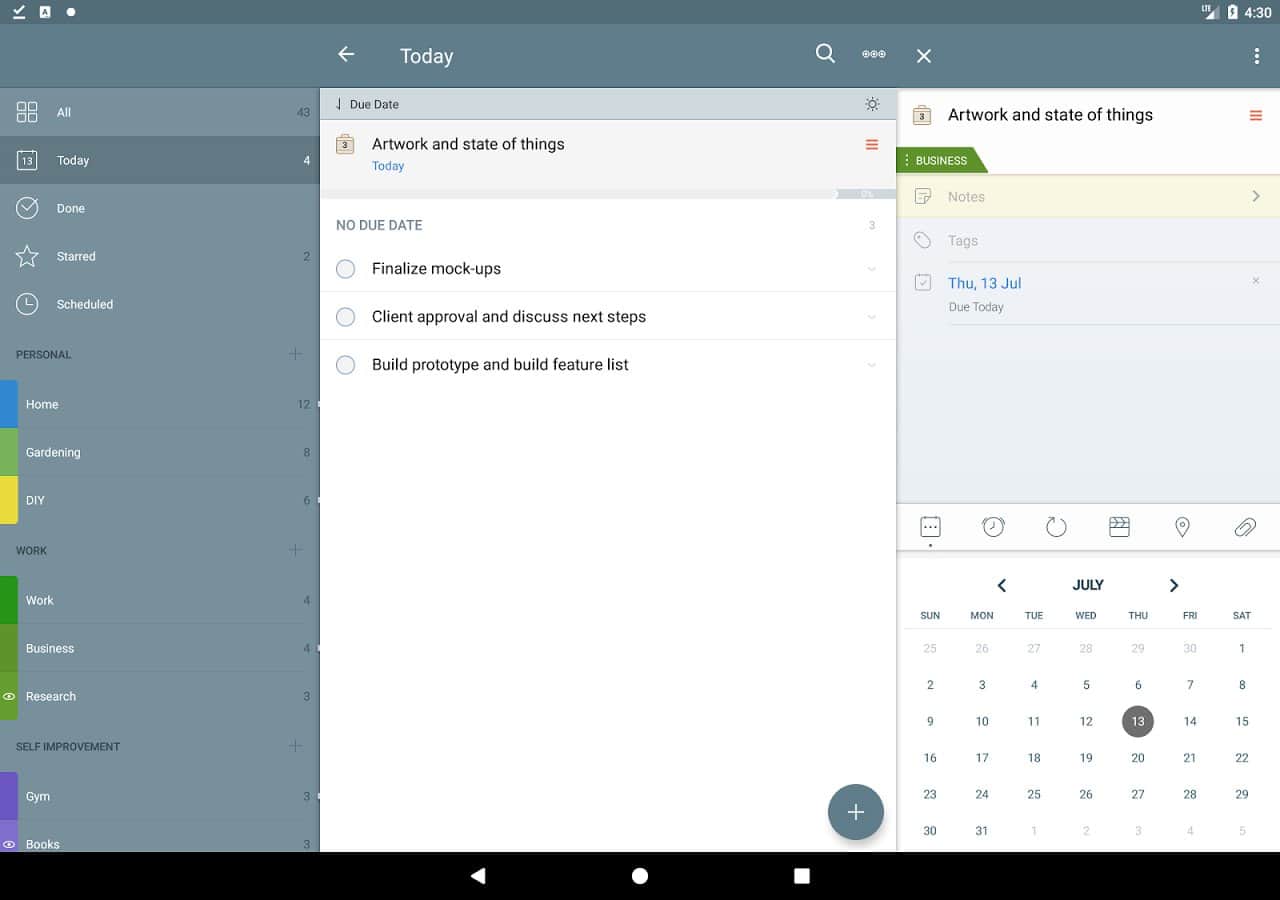Click the red priority lines in detail panel
Screen dimensions: 1280x900
point(1256,116)
